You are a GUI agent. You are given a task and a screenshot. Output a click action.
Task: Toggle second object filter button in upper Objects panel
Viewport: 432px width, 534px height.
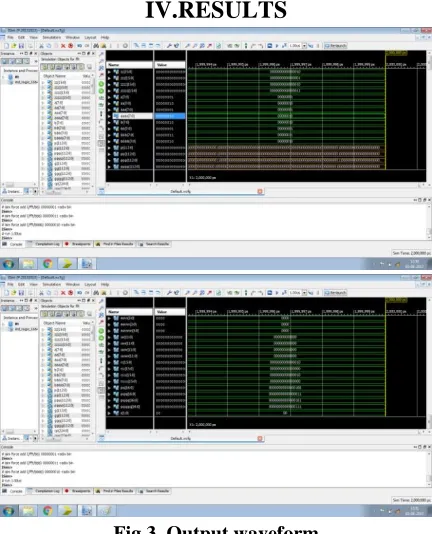click(52, 67)
